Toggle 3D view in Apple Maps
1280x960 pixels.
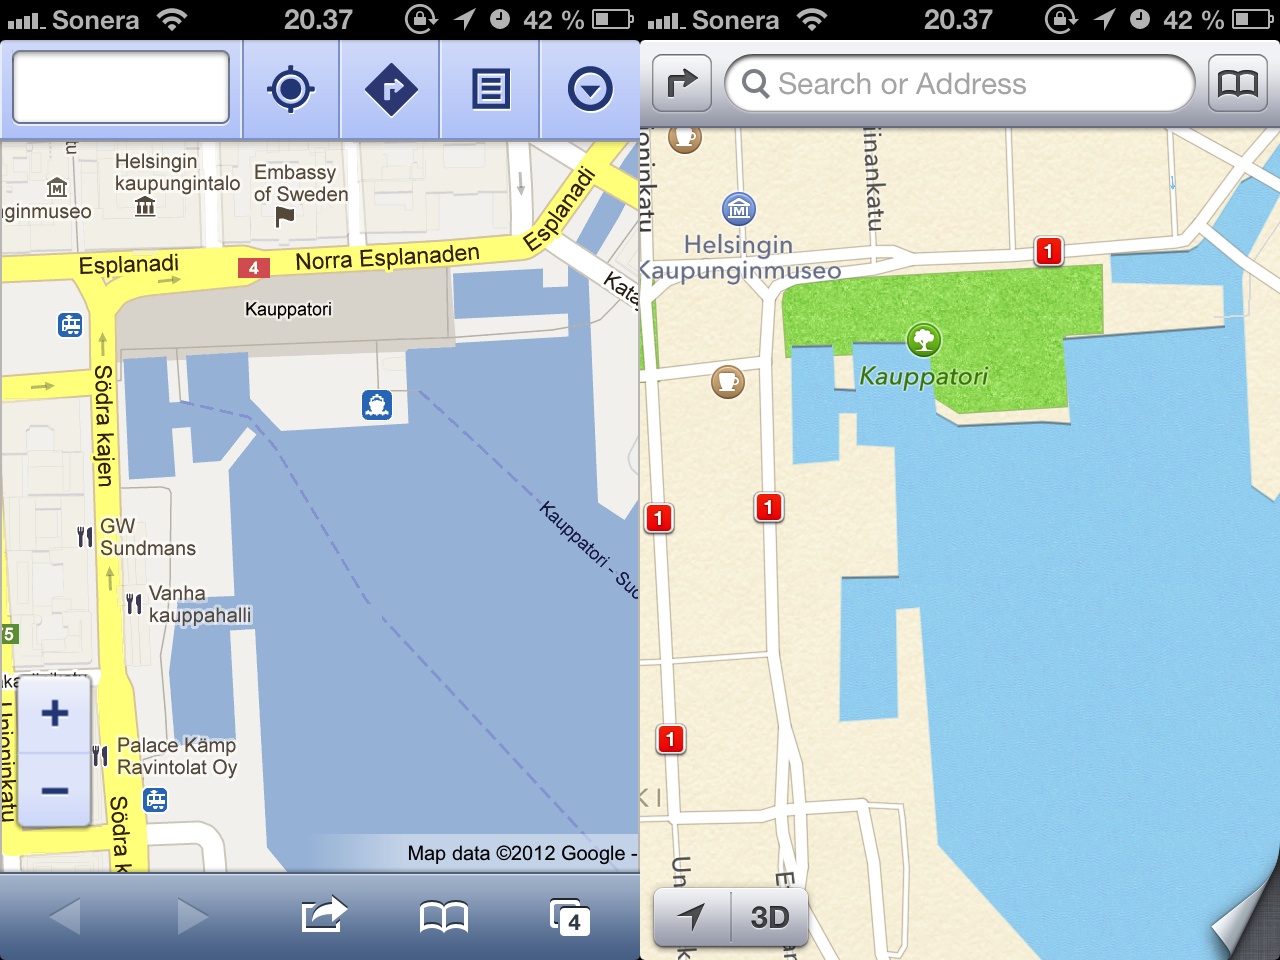point(769,916)
